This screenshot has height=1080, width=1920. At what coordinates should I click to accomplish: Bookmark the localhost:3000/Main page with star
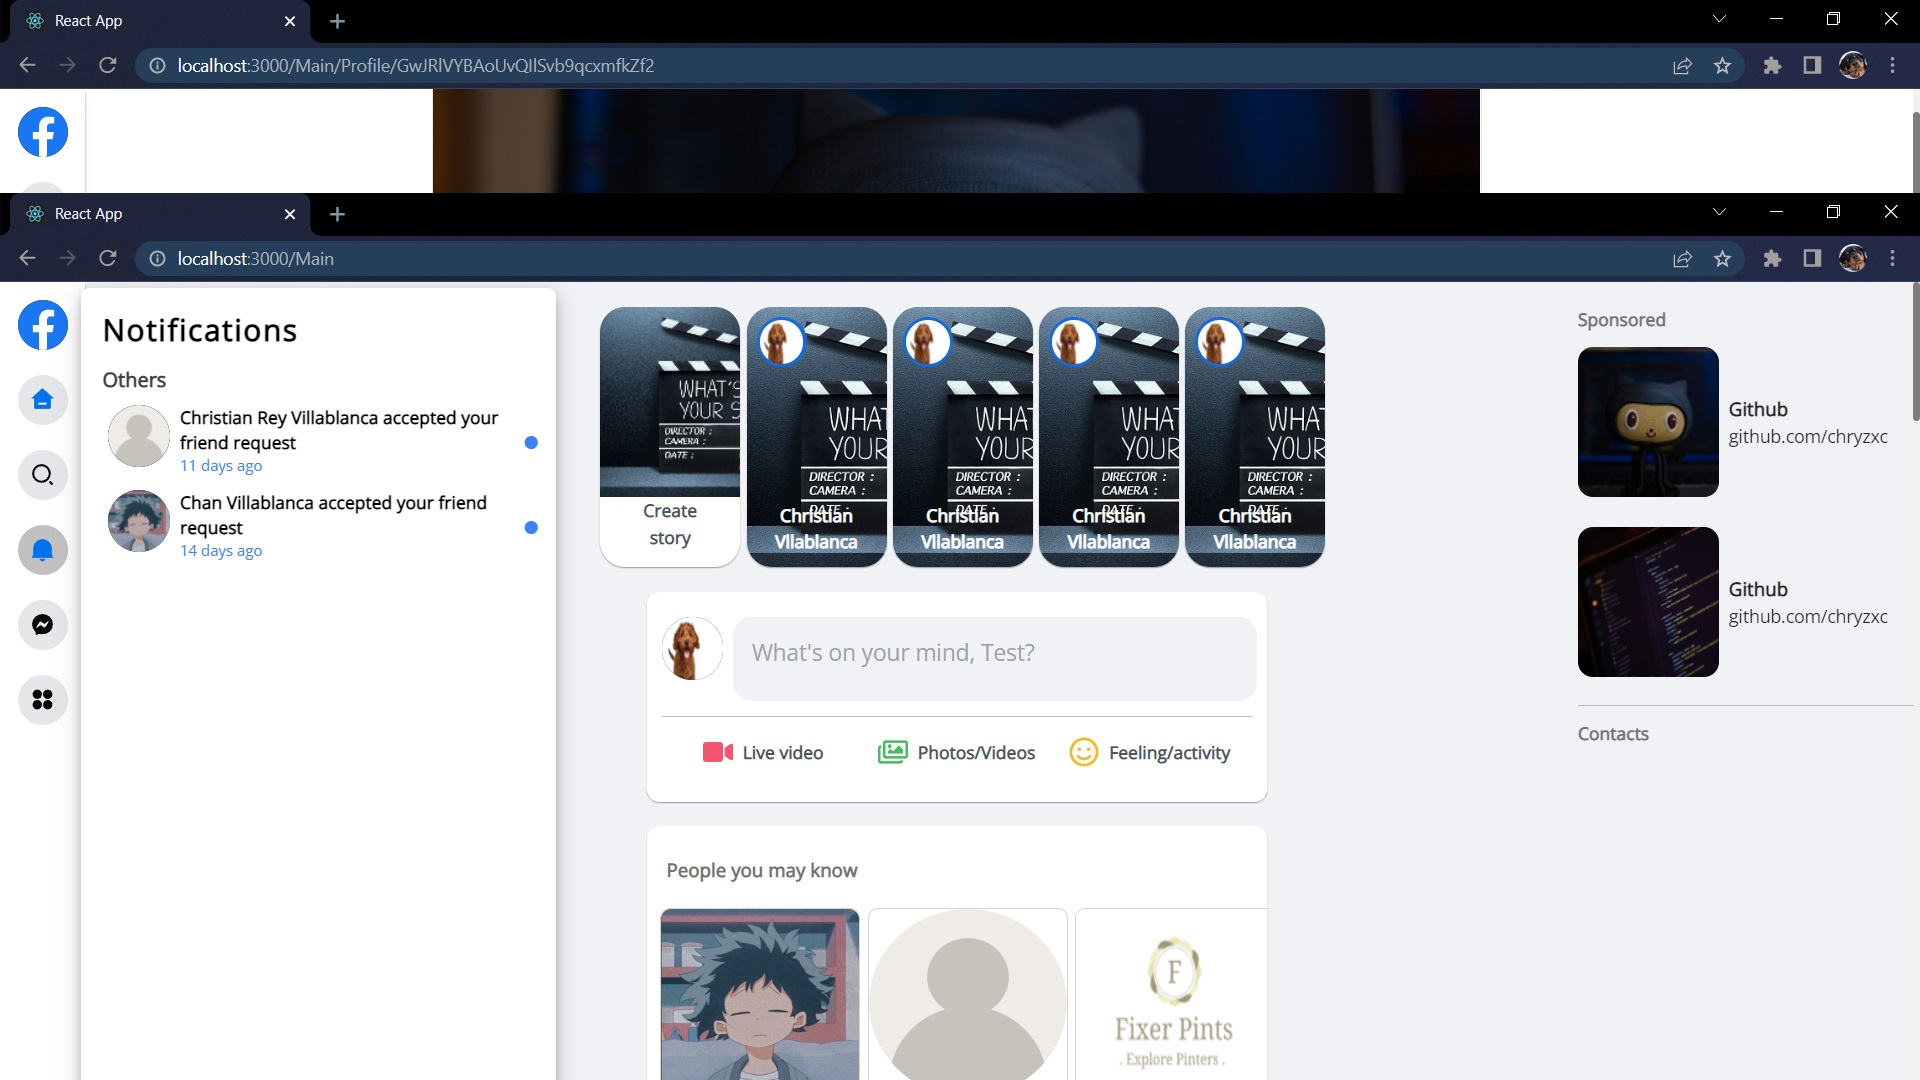(1722, 258)
